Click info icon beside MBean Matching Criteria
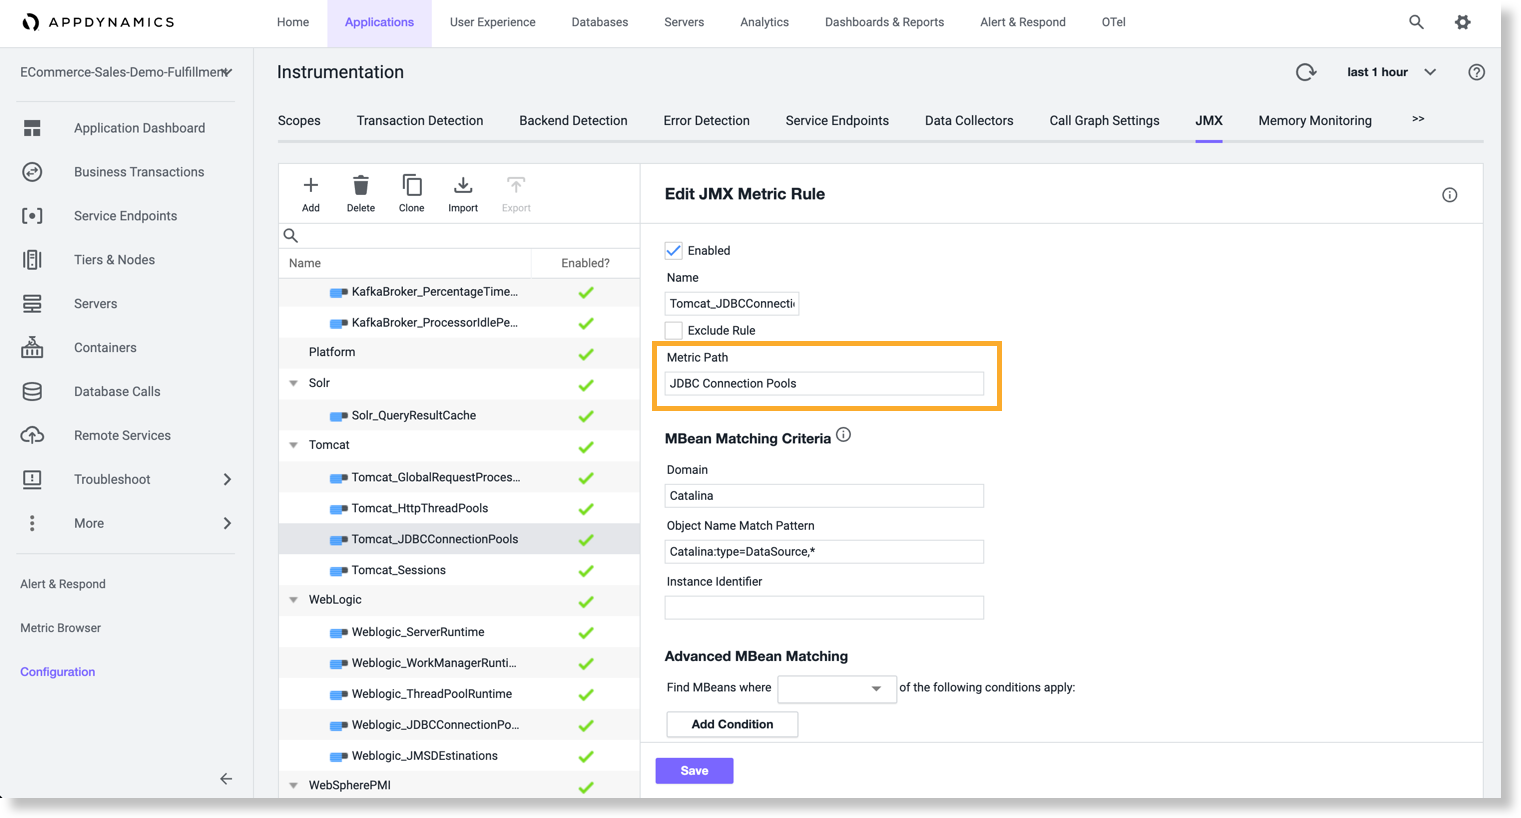 click(x=844, y=435)
